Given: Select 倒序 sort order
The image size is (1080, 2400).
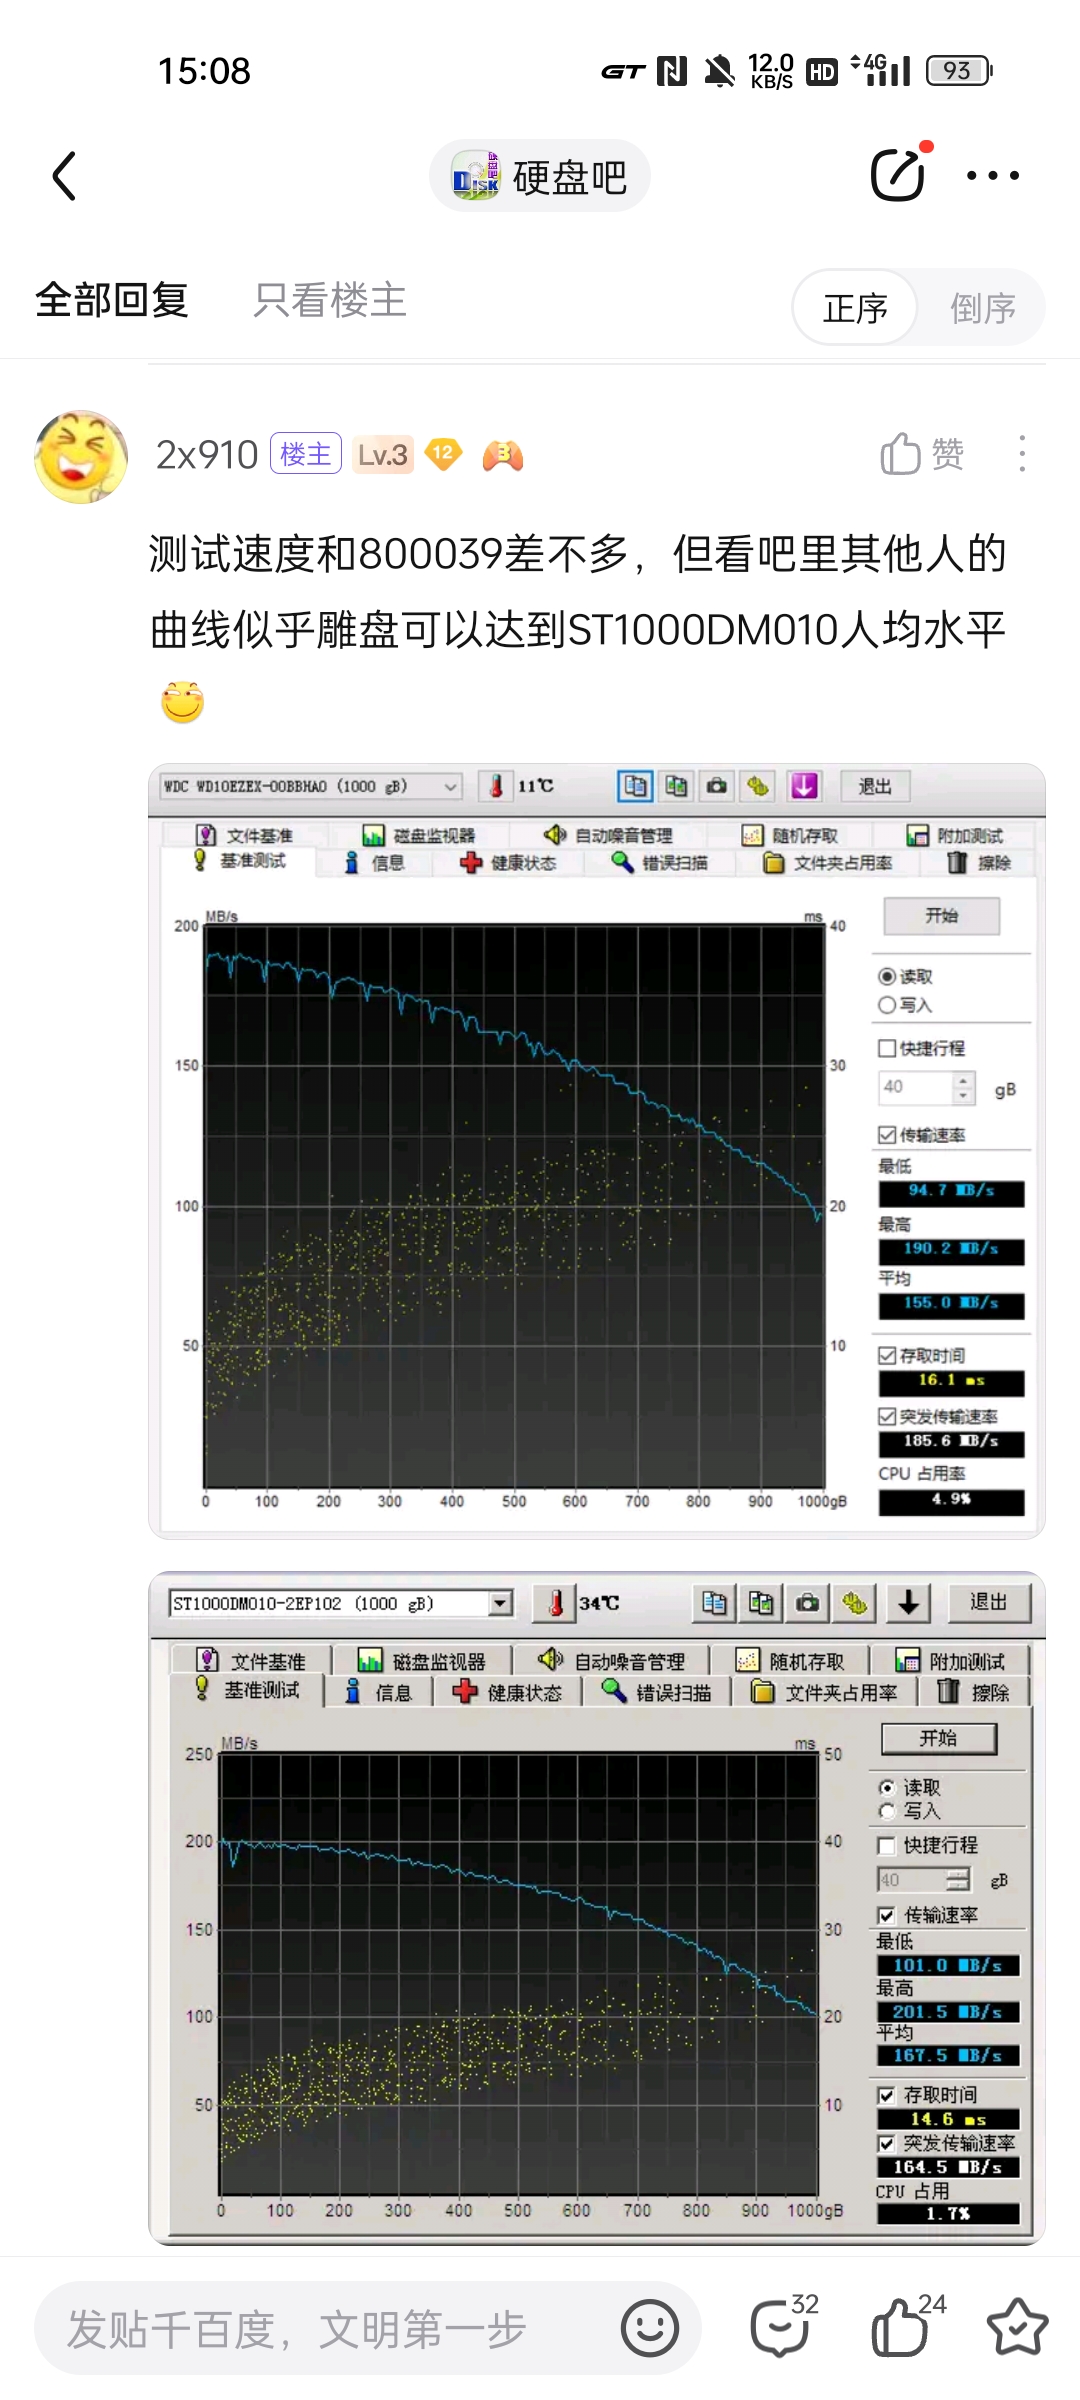Looking at the screenshot, I should coord(982,308).
